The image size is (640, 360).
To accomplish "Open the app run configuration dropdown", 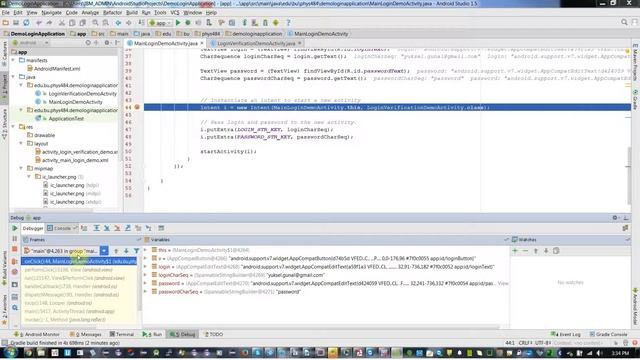I will 160,23.
